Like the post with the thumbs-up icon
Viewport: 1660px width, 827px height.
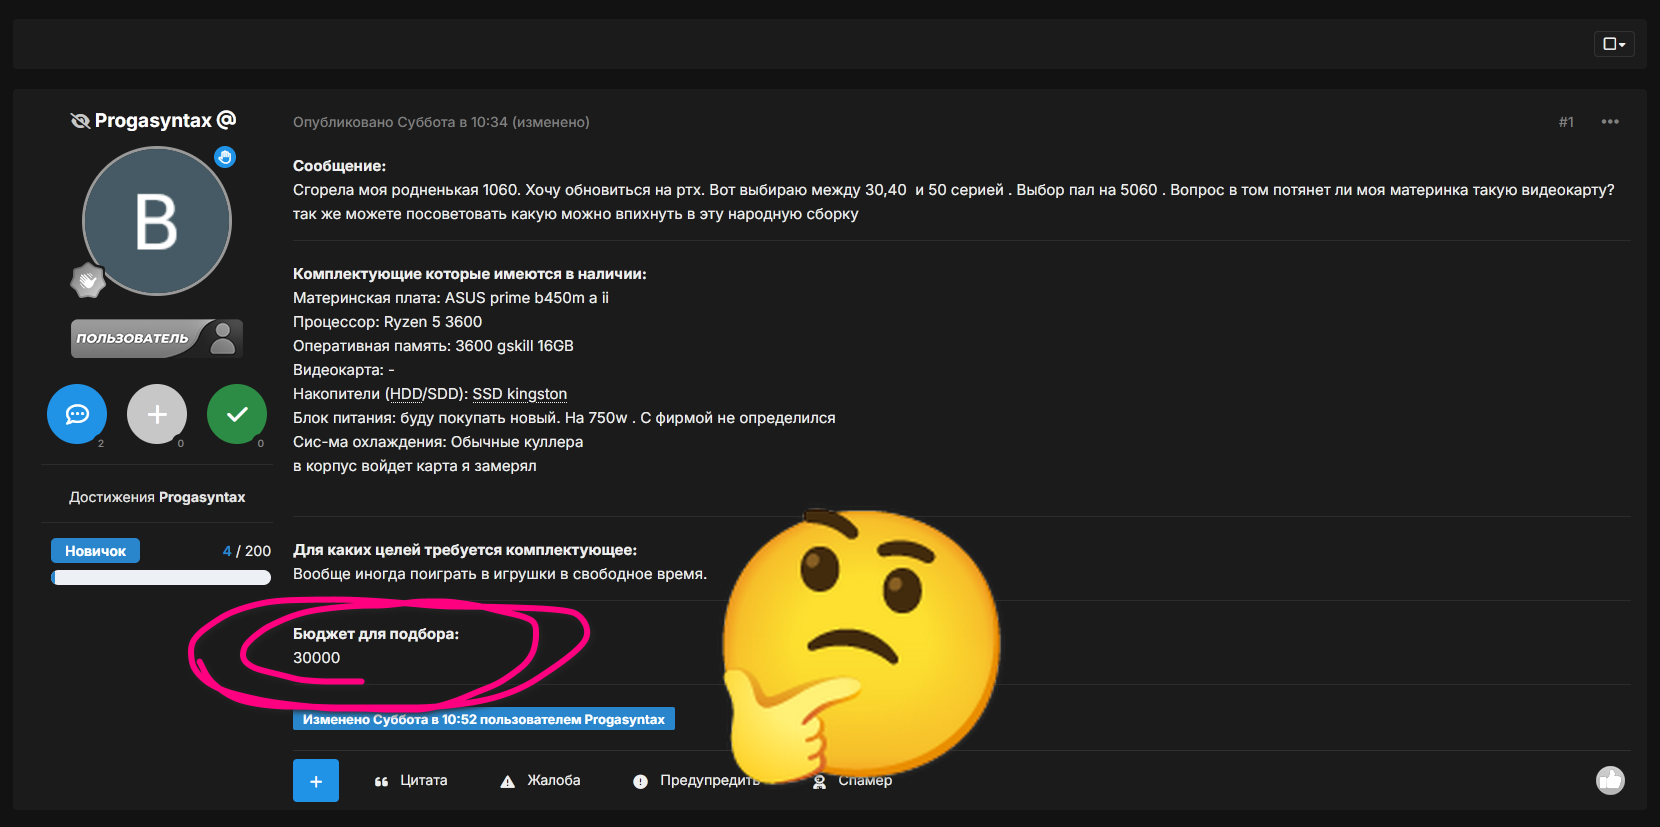pos(1610,780)
